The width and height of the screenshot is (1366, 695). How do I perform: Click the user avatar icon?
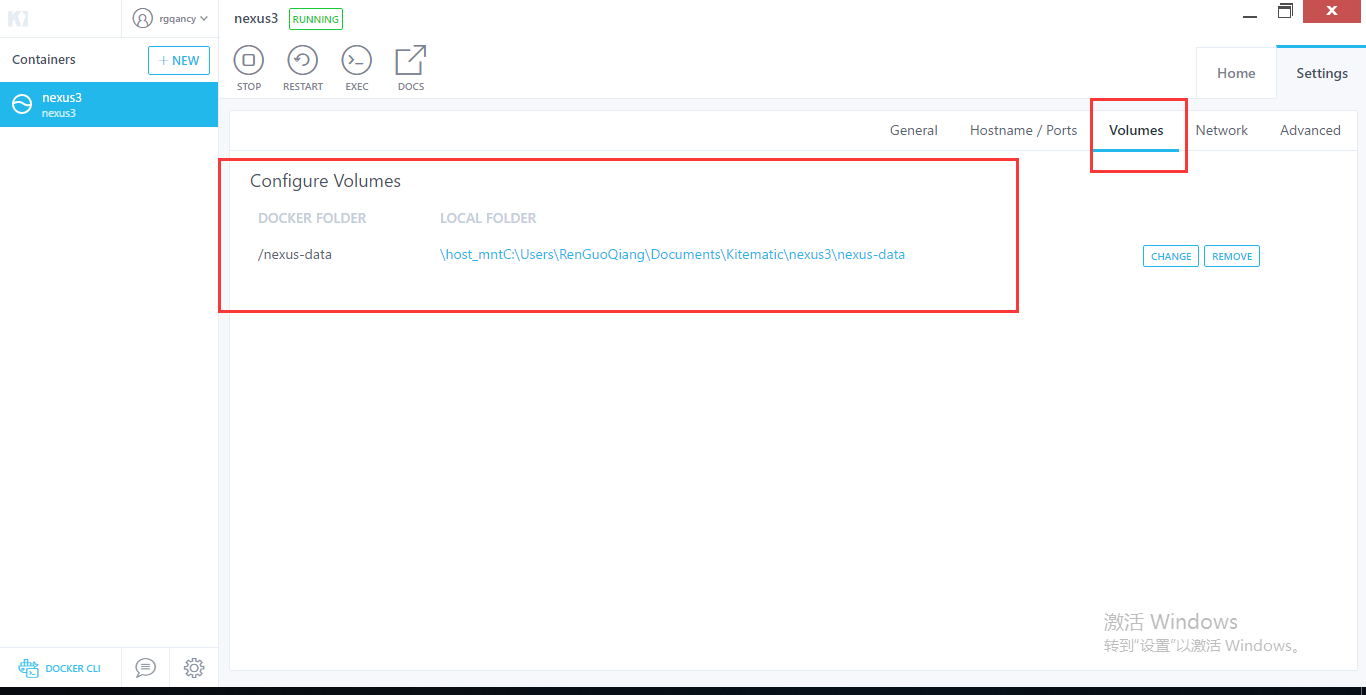(x=143, y=18)
